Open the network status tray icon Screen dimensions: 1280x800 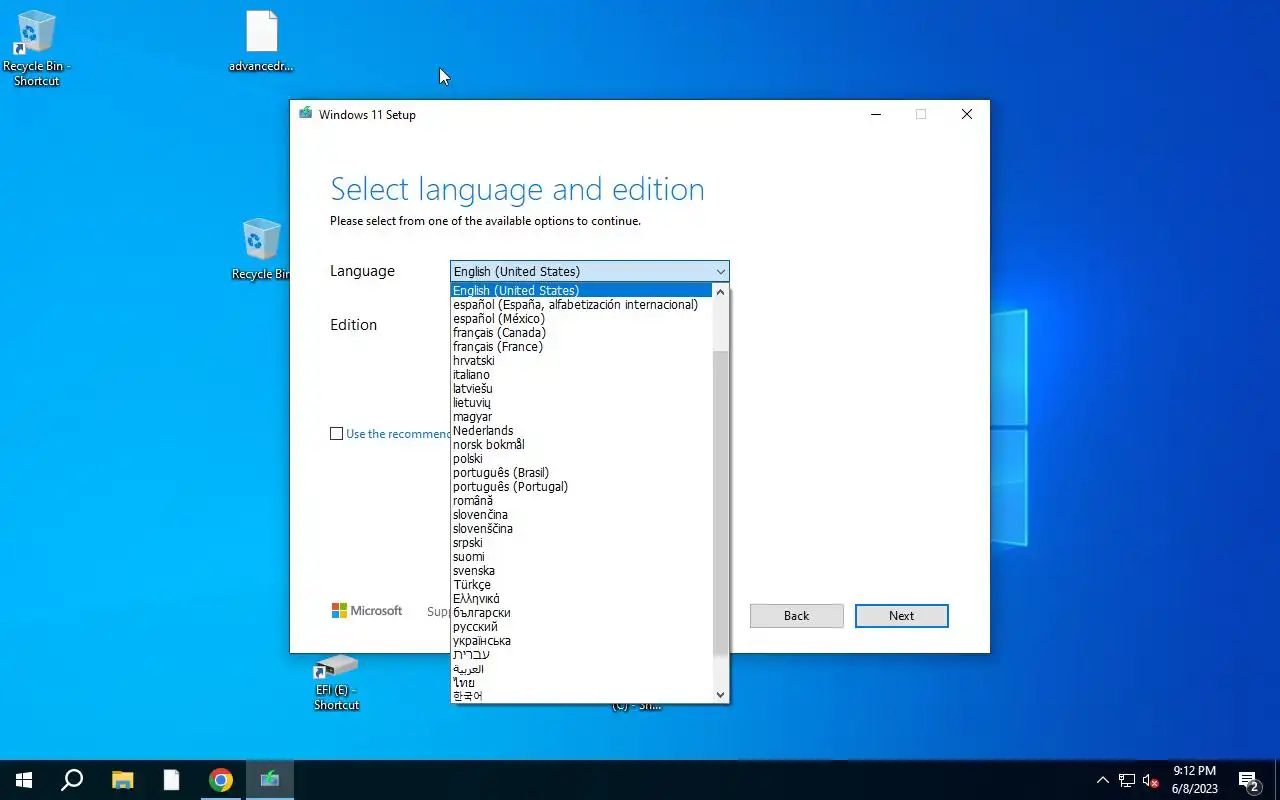[1127, 780]
